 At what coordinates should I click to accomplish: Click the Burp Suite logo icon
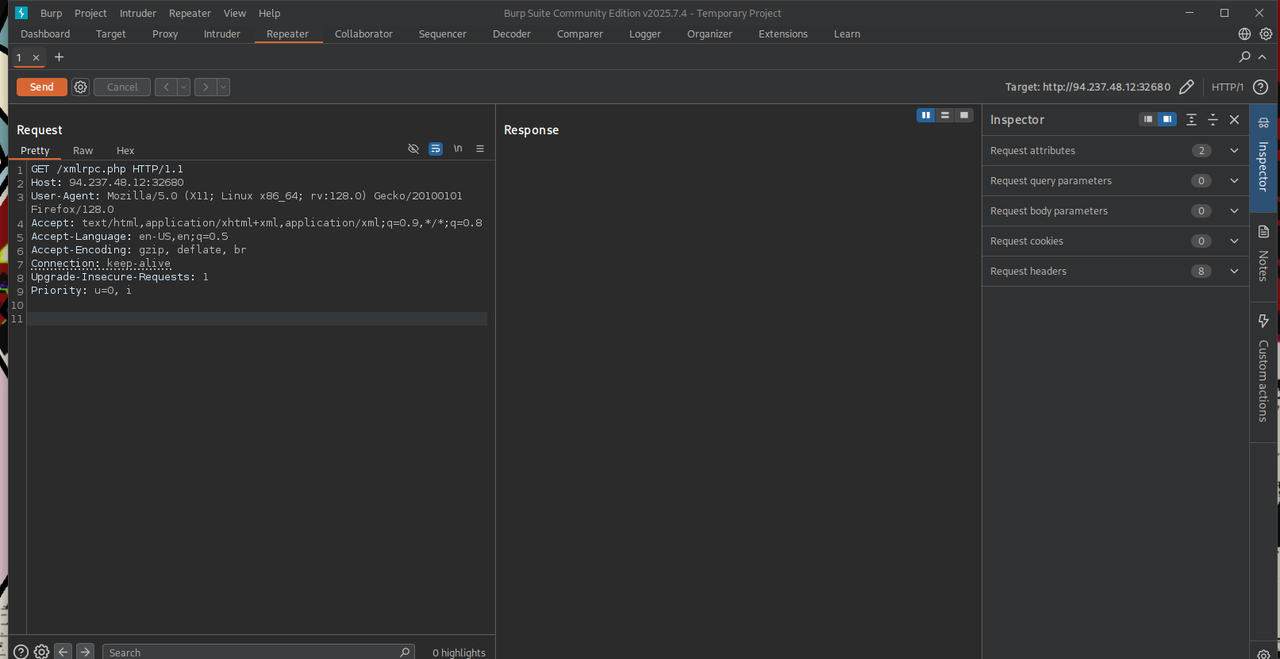(21, 13)
